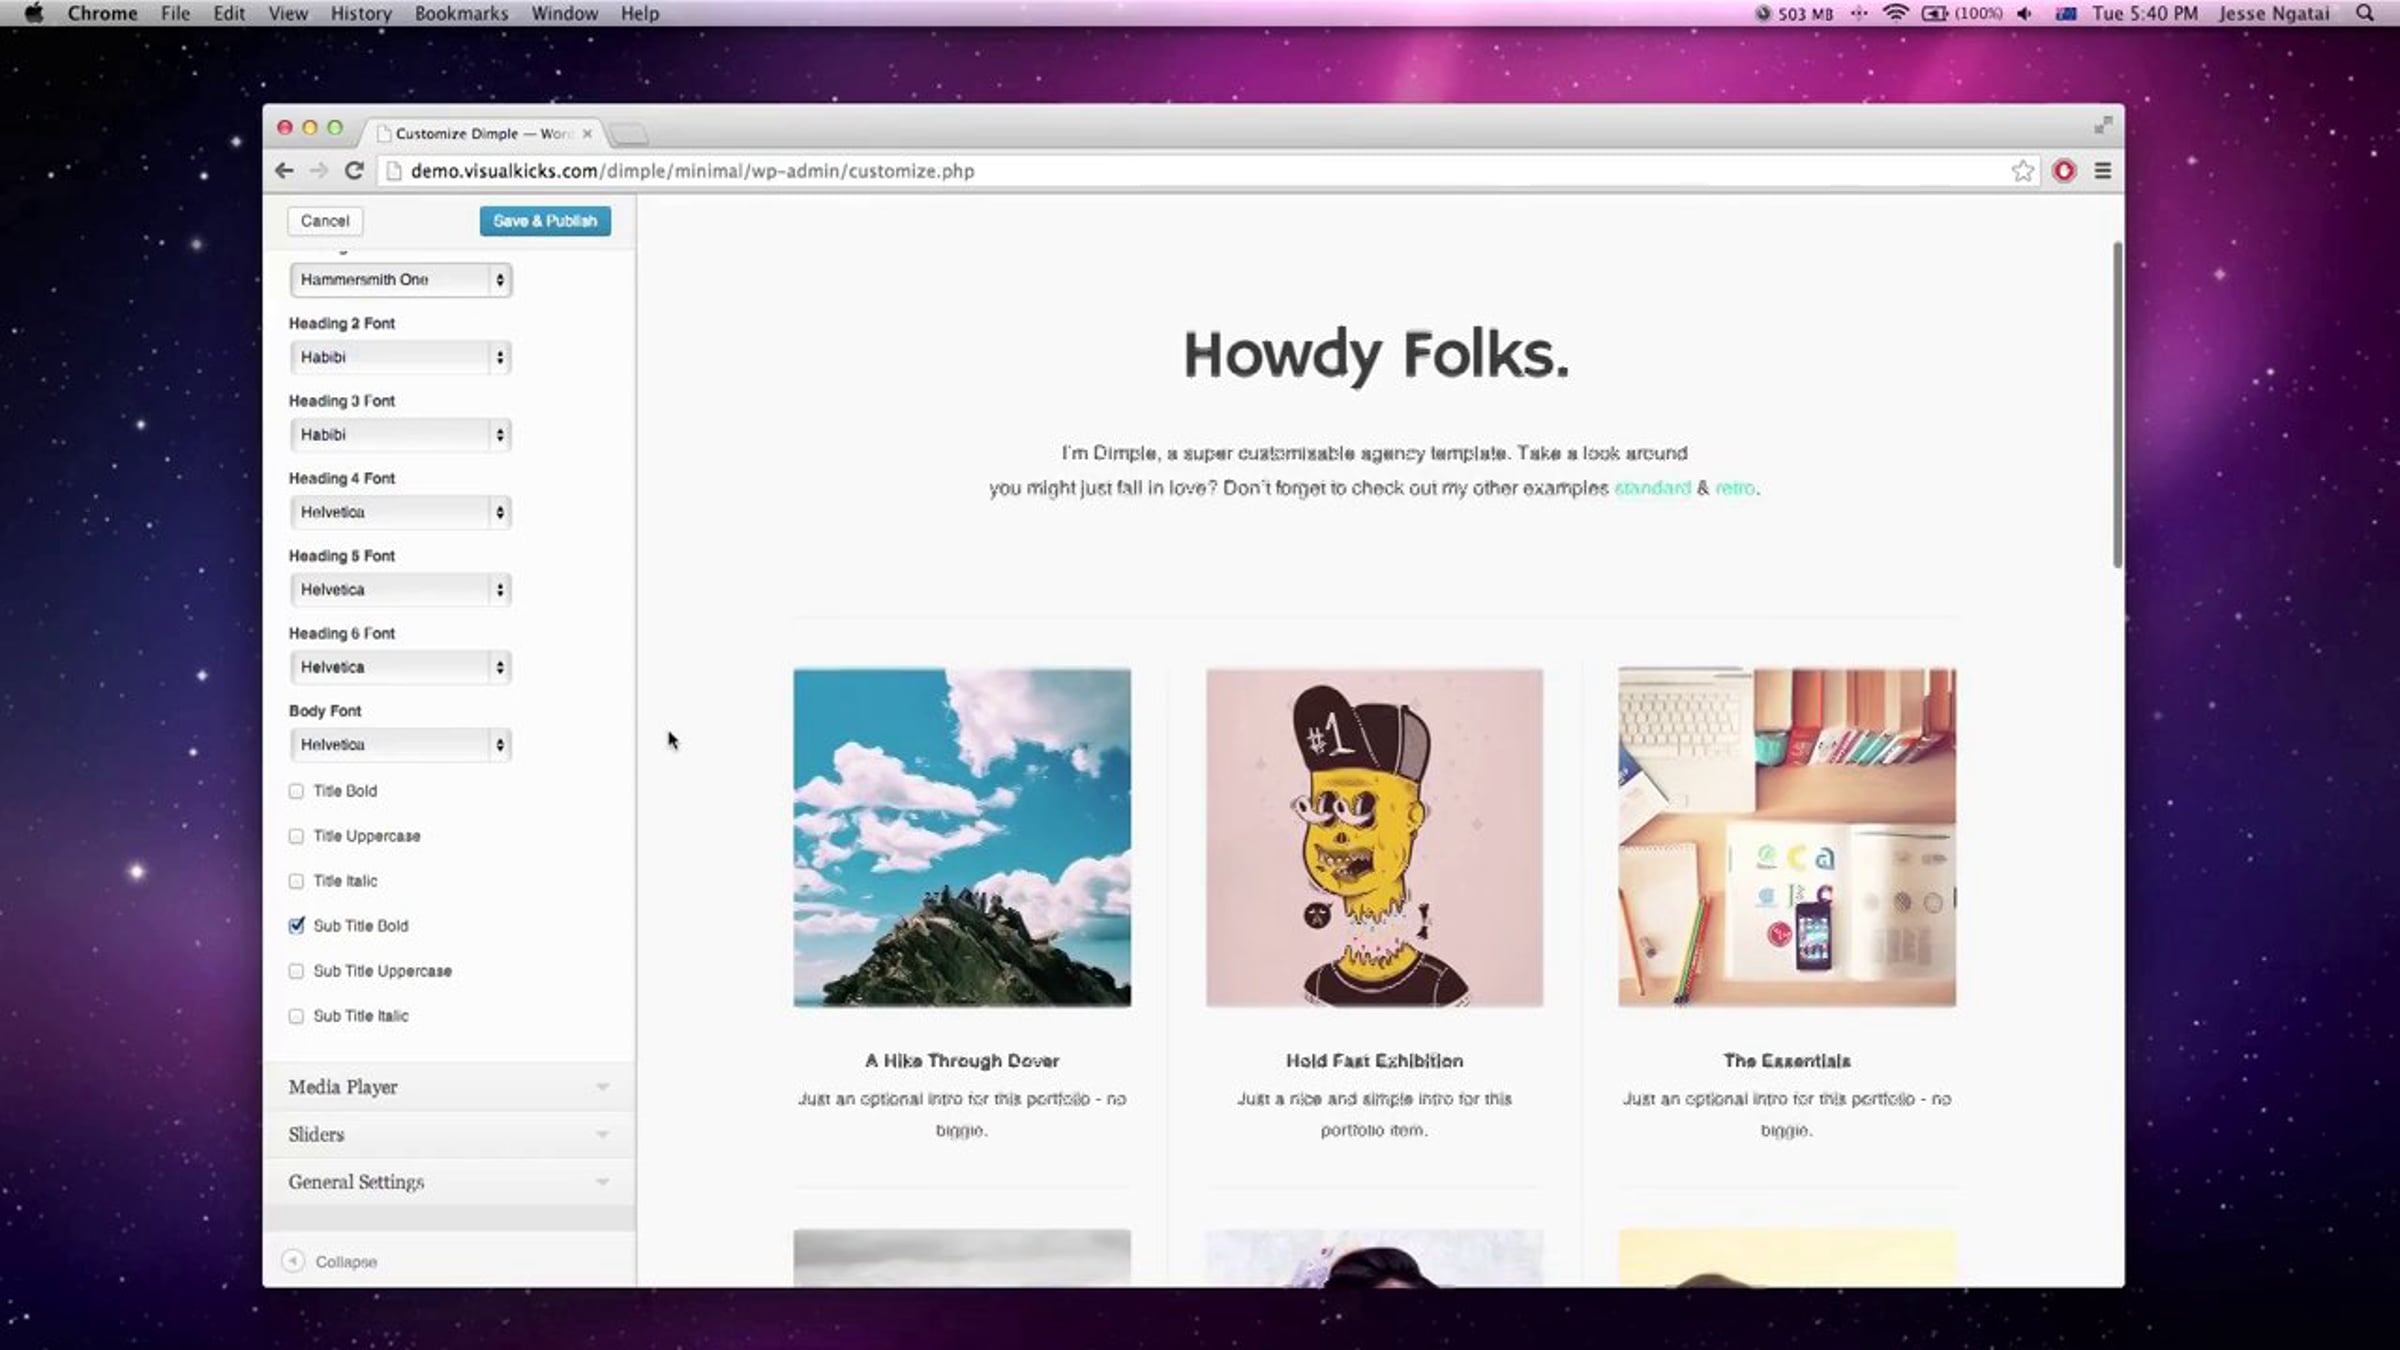Open the Bookmarks menu
The width and height of the screenshot is (2400, 1350).
(461, 13)
